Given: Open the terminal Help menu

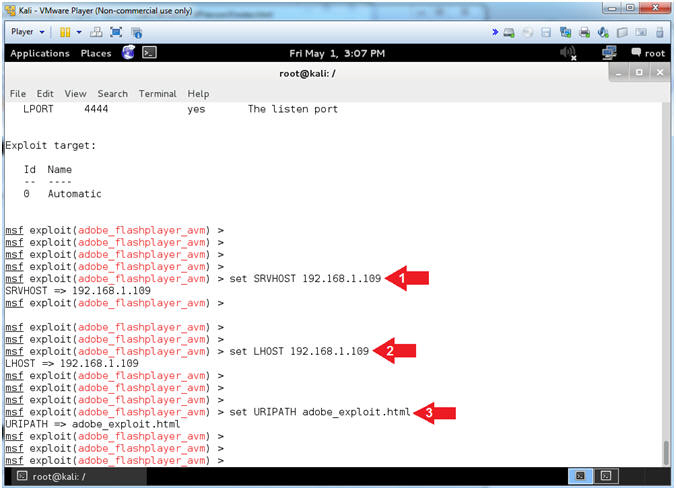Looking at the screenshot, I should pos(198,94).
